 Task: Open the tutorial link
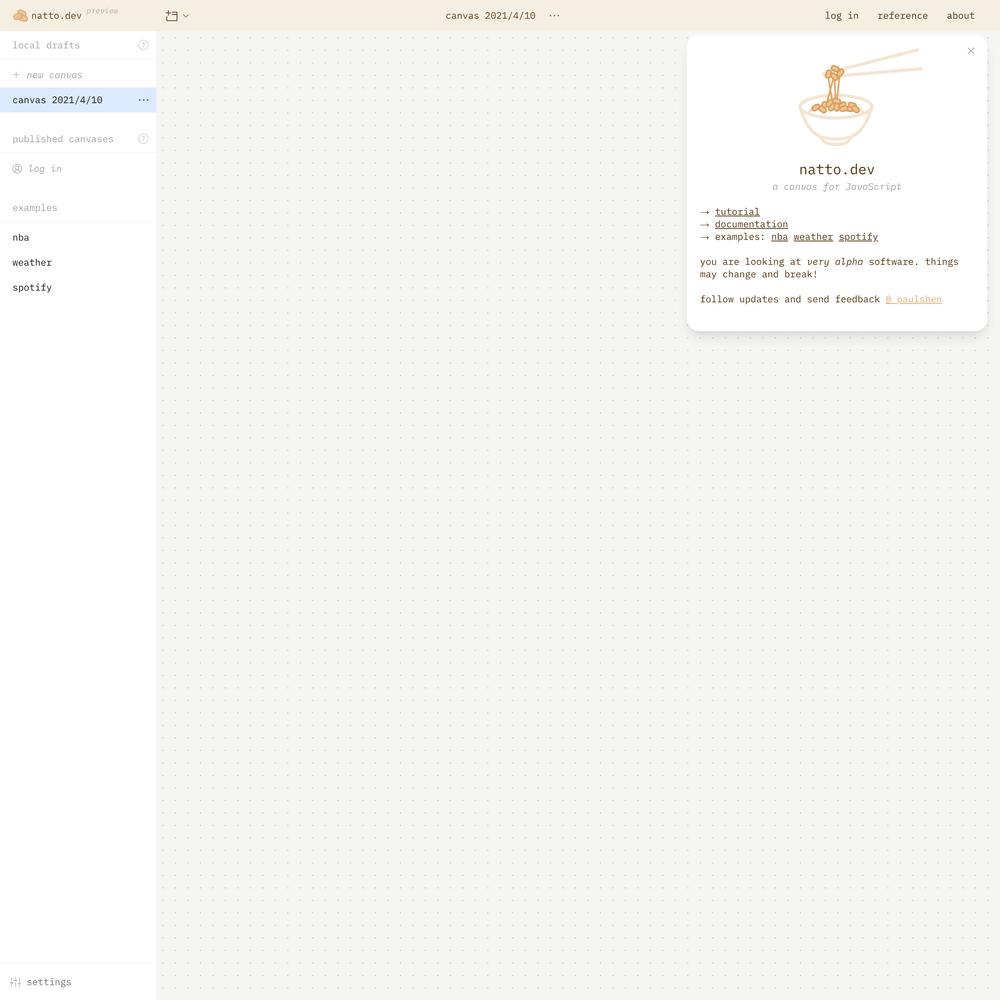click(737, 212)
